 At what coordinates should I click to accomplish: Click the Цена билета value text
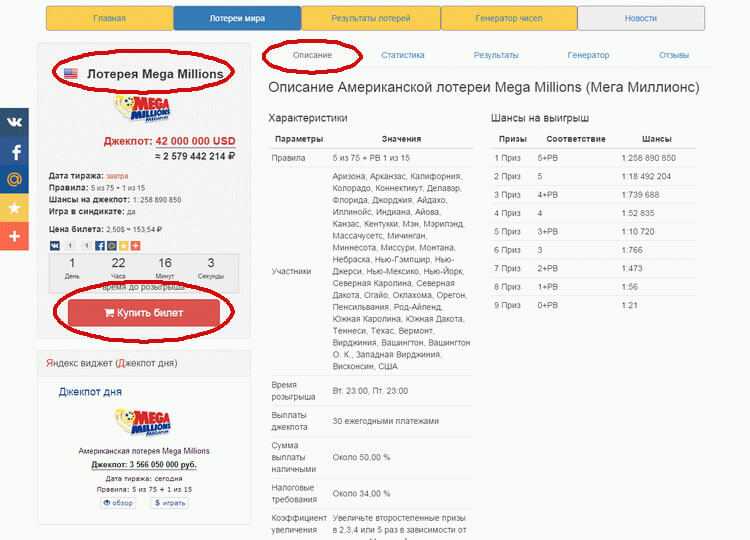[x=134, y=230]
